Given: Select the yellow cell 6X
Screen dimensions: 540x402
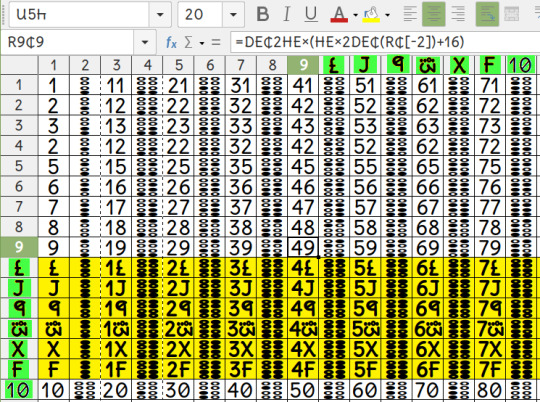Looking at the screenshot, I should tap(428, 349).
